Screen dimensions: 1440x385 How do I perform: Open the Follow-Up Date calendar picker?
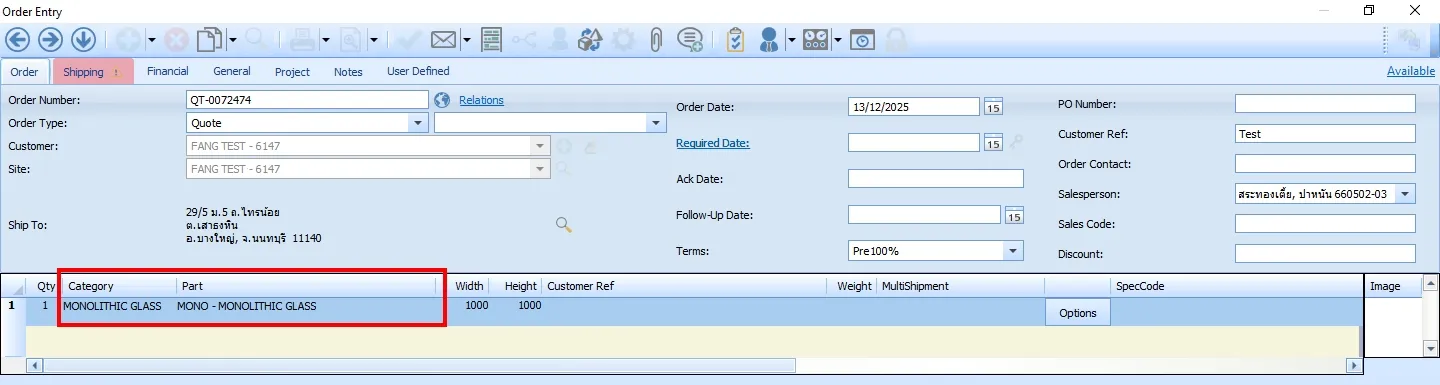(x=1014, y=215)
